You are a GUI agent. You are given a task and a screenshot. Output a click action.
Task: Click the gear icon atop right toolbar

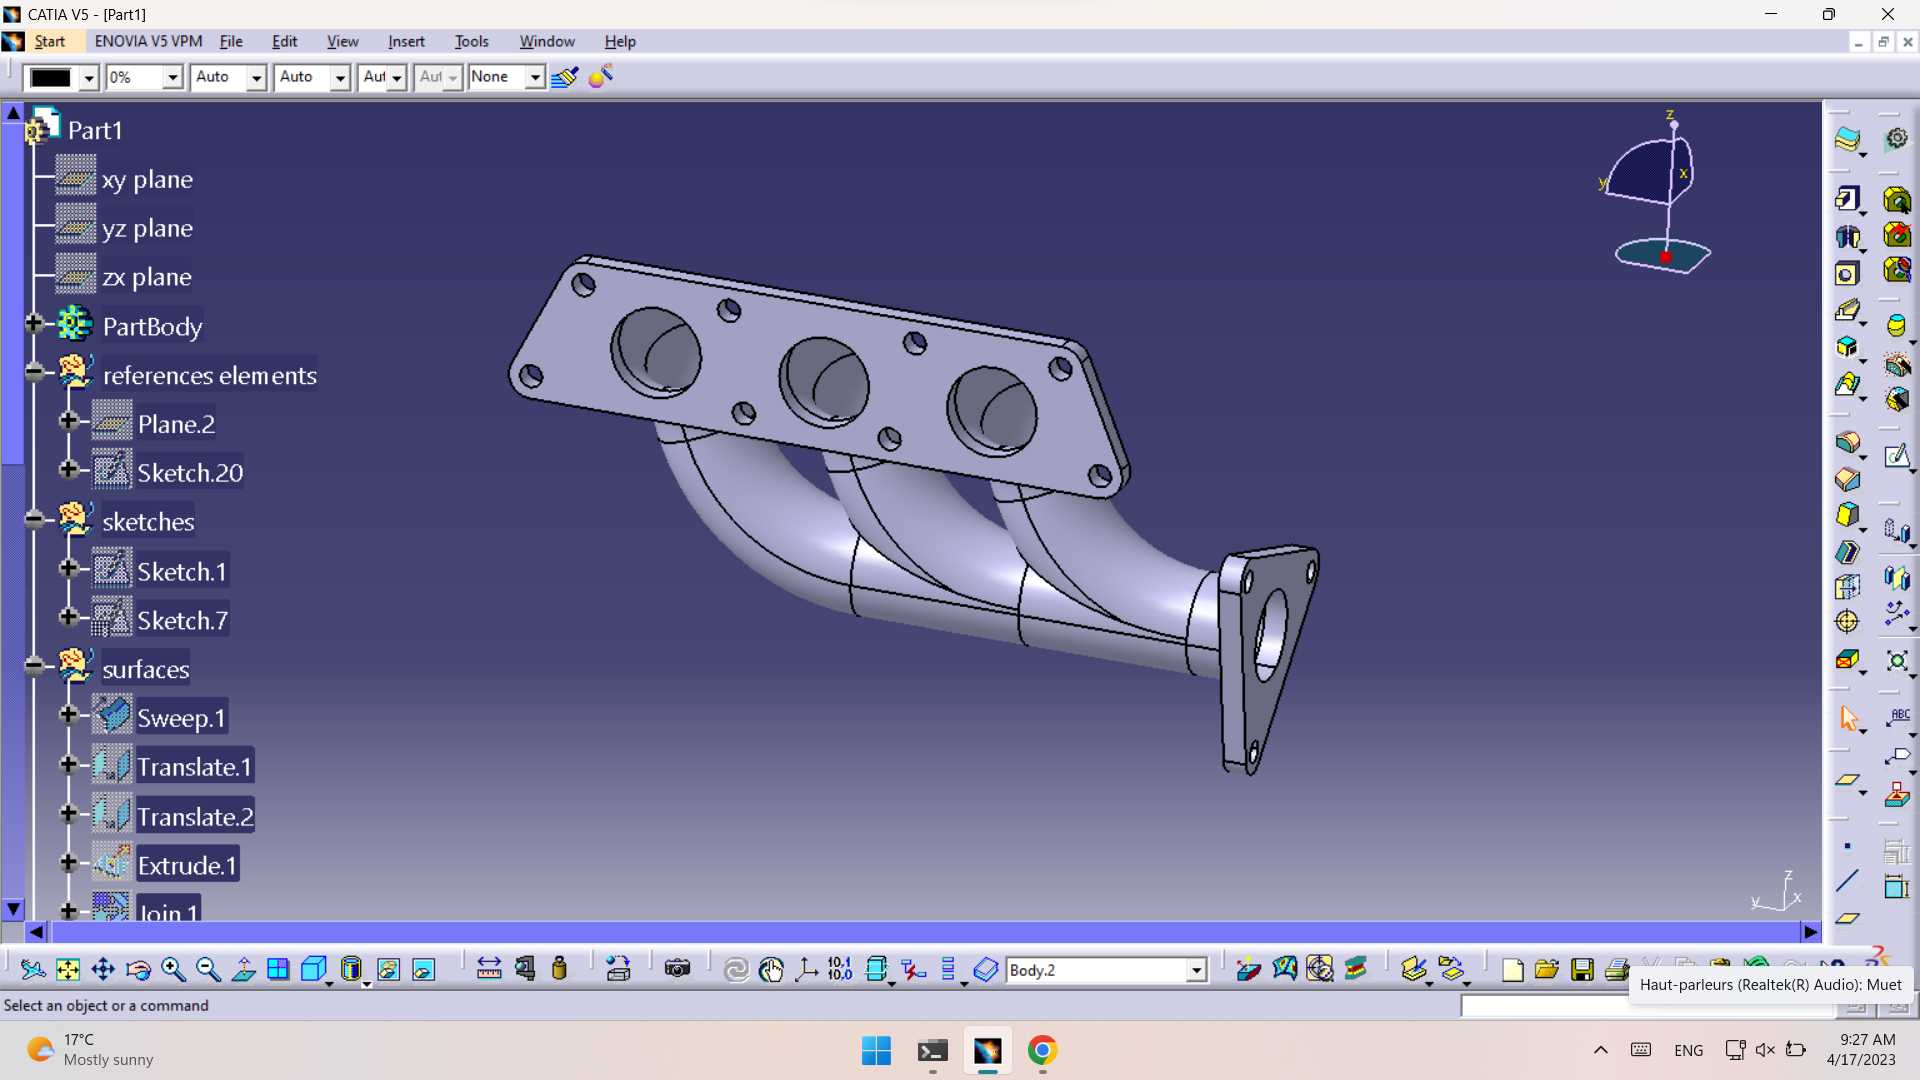(x=1896, y=139)
